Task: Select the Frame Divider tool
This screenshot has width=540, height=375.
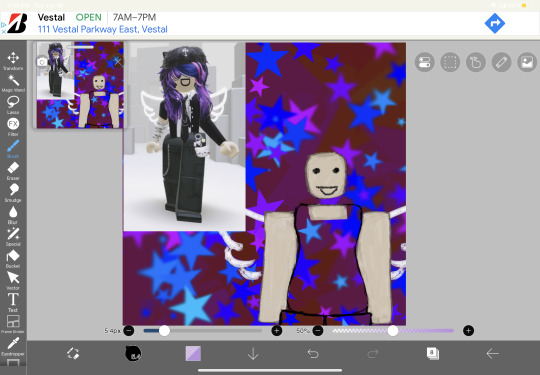Action: [x=13, y=324]
